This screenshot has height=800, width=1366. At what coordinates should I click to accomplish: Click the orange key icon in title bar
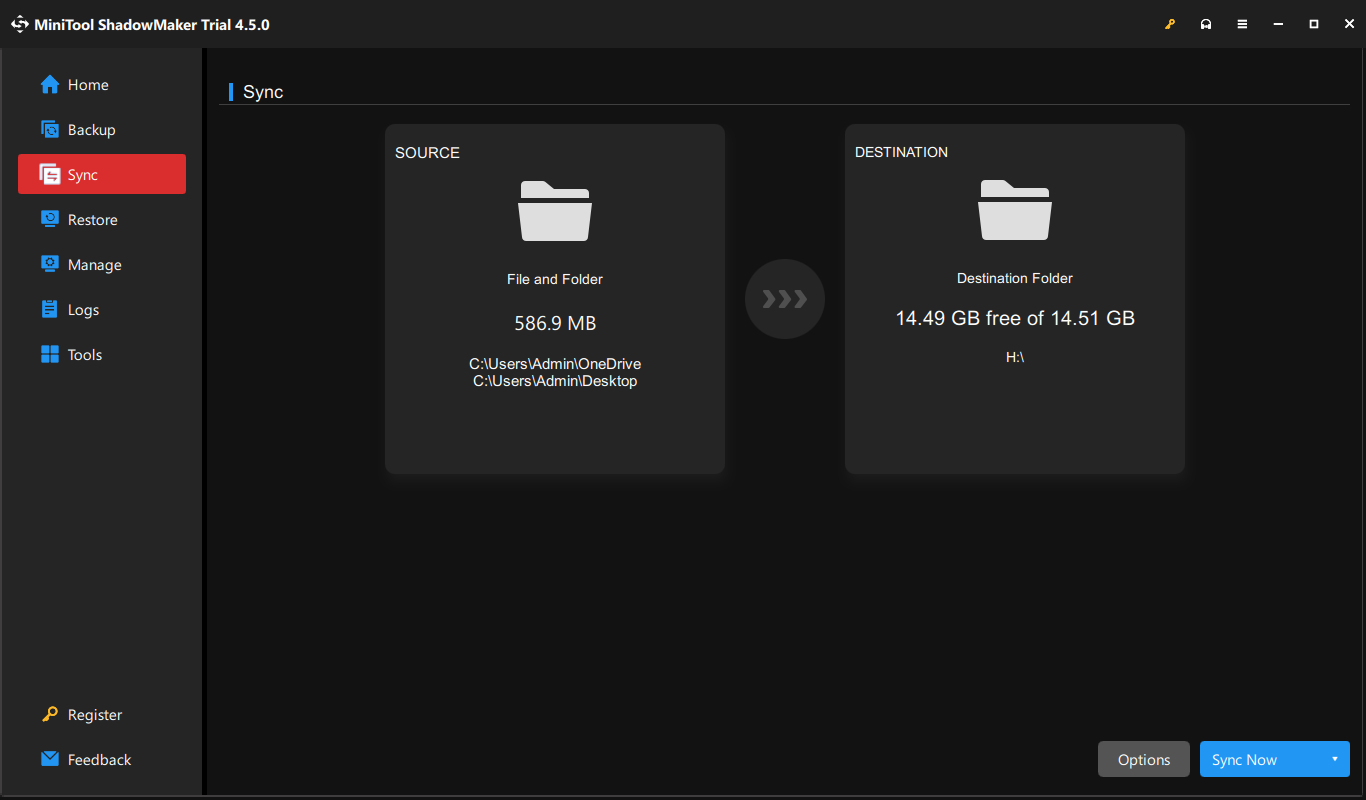(1170, 24)
